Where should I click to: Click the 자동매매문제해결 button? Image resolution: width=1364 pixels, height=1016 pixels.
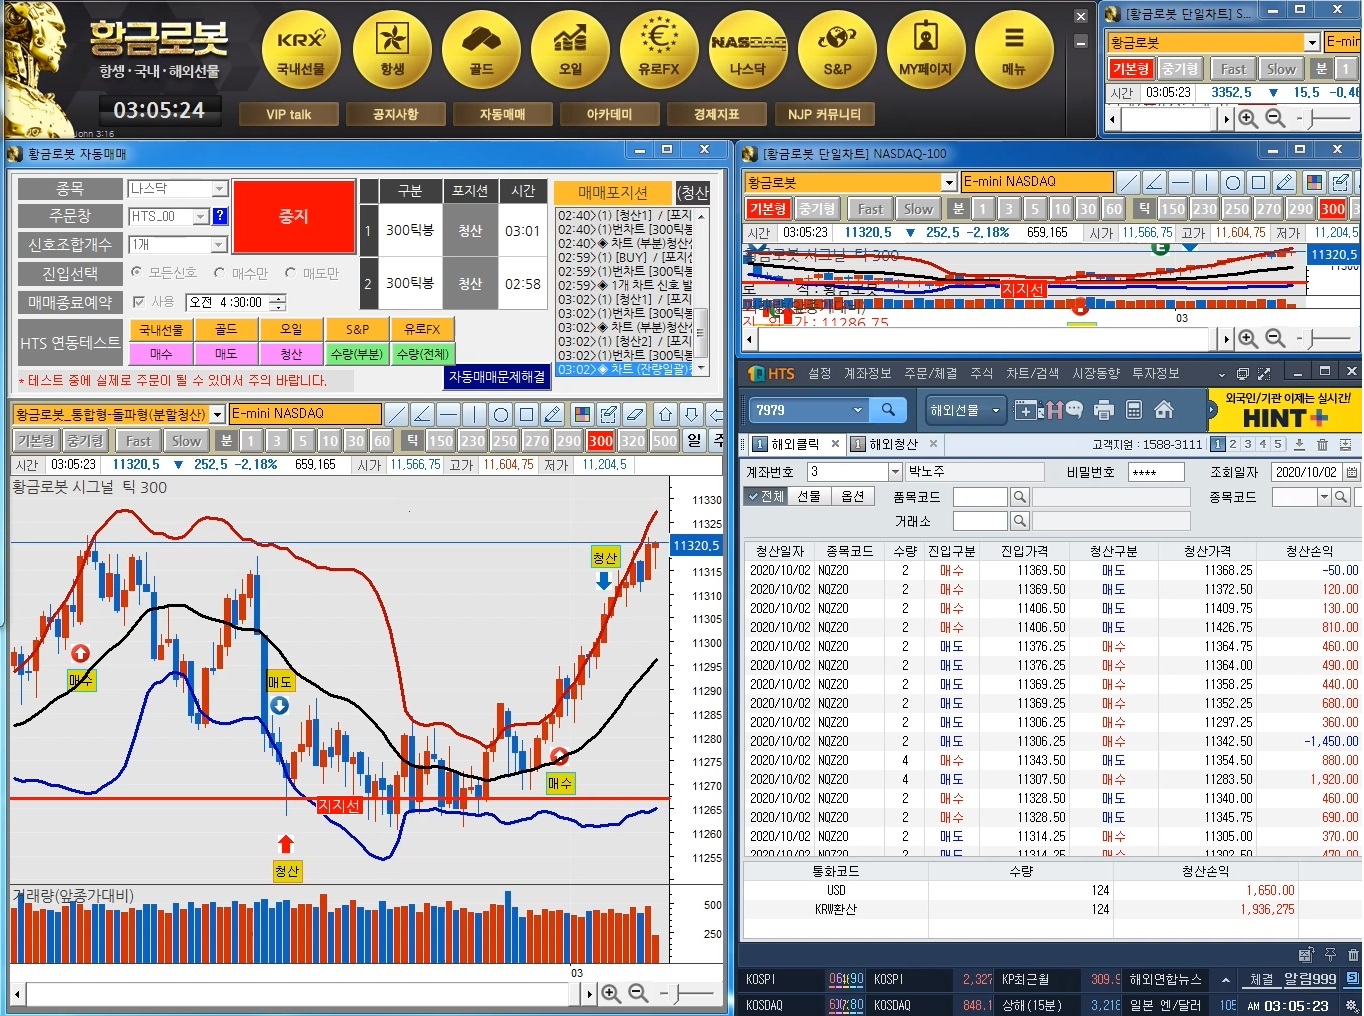click(497, 377)
